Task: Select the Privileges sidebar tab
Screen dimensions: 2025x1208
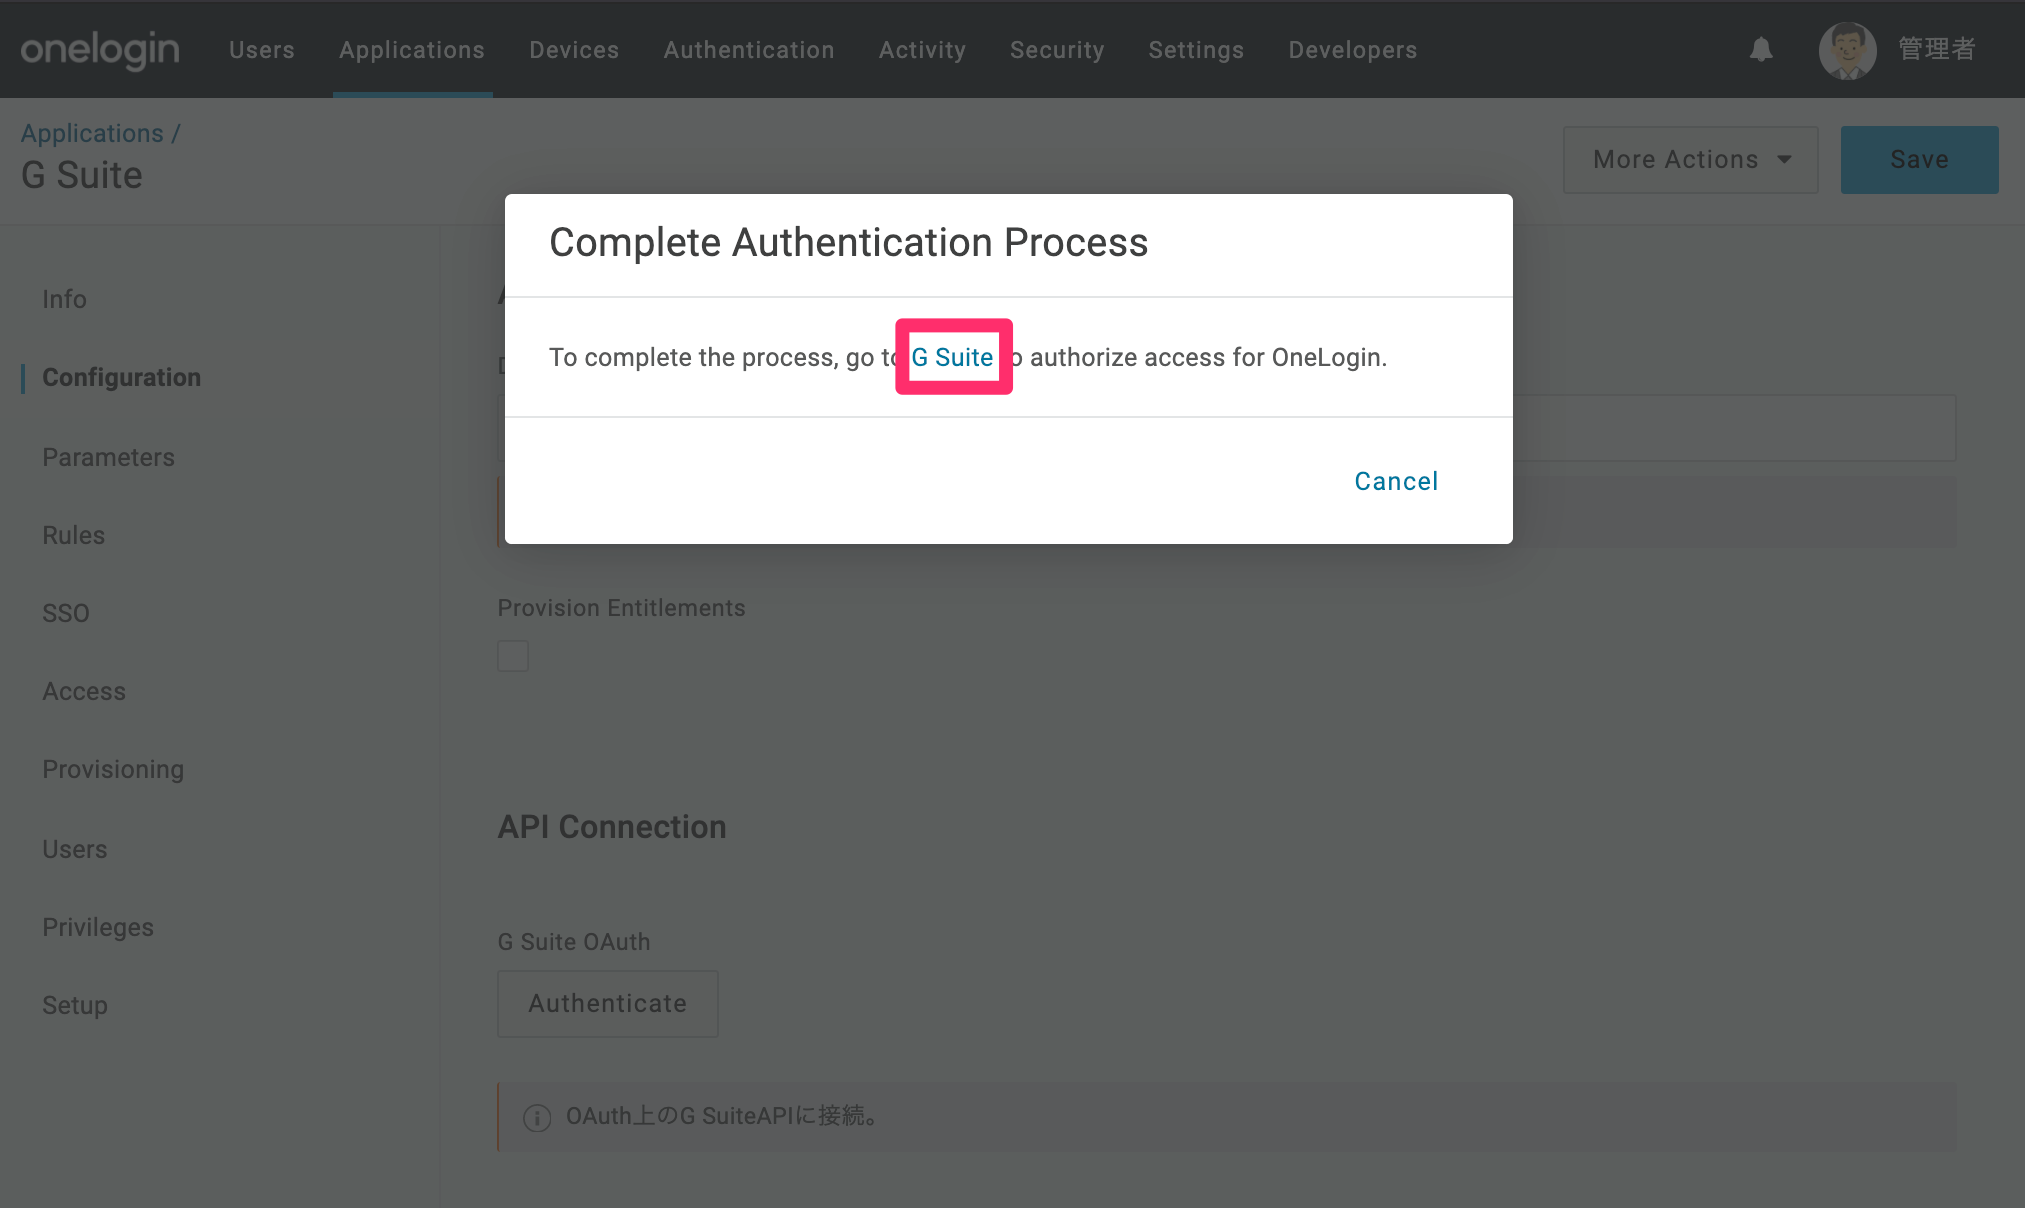Action: [x=98, y=927]
